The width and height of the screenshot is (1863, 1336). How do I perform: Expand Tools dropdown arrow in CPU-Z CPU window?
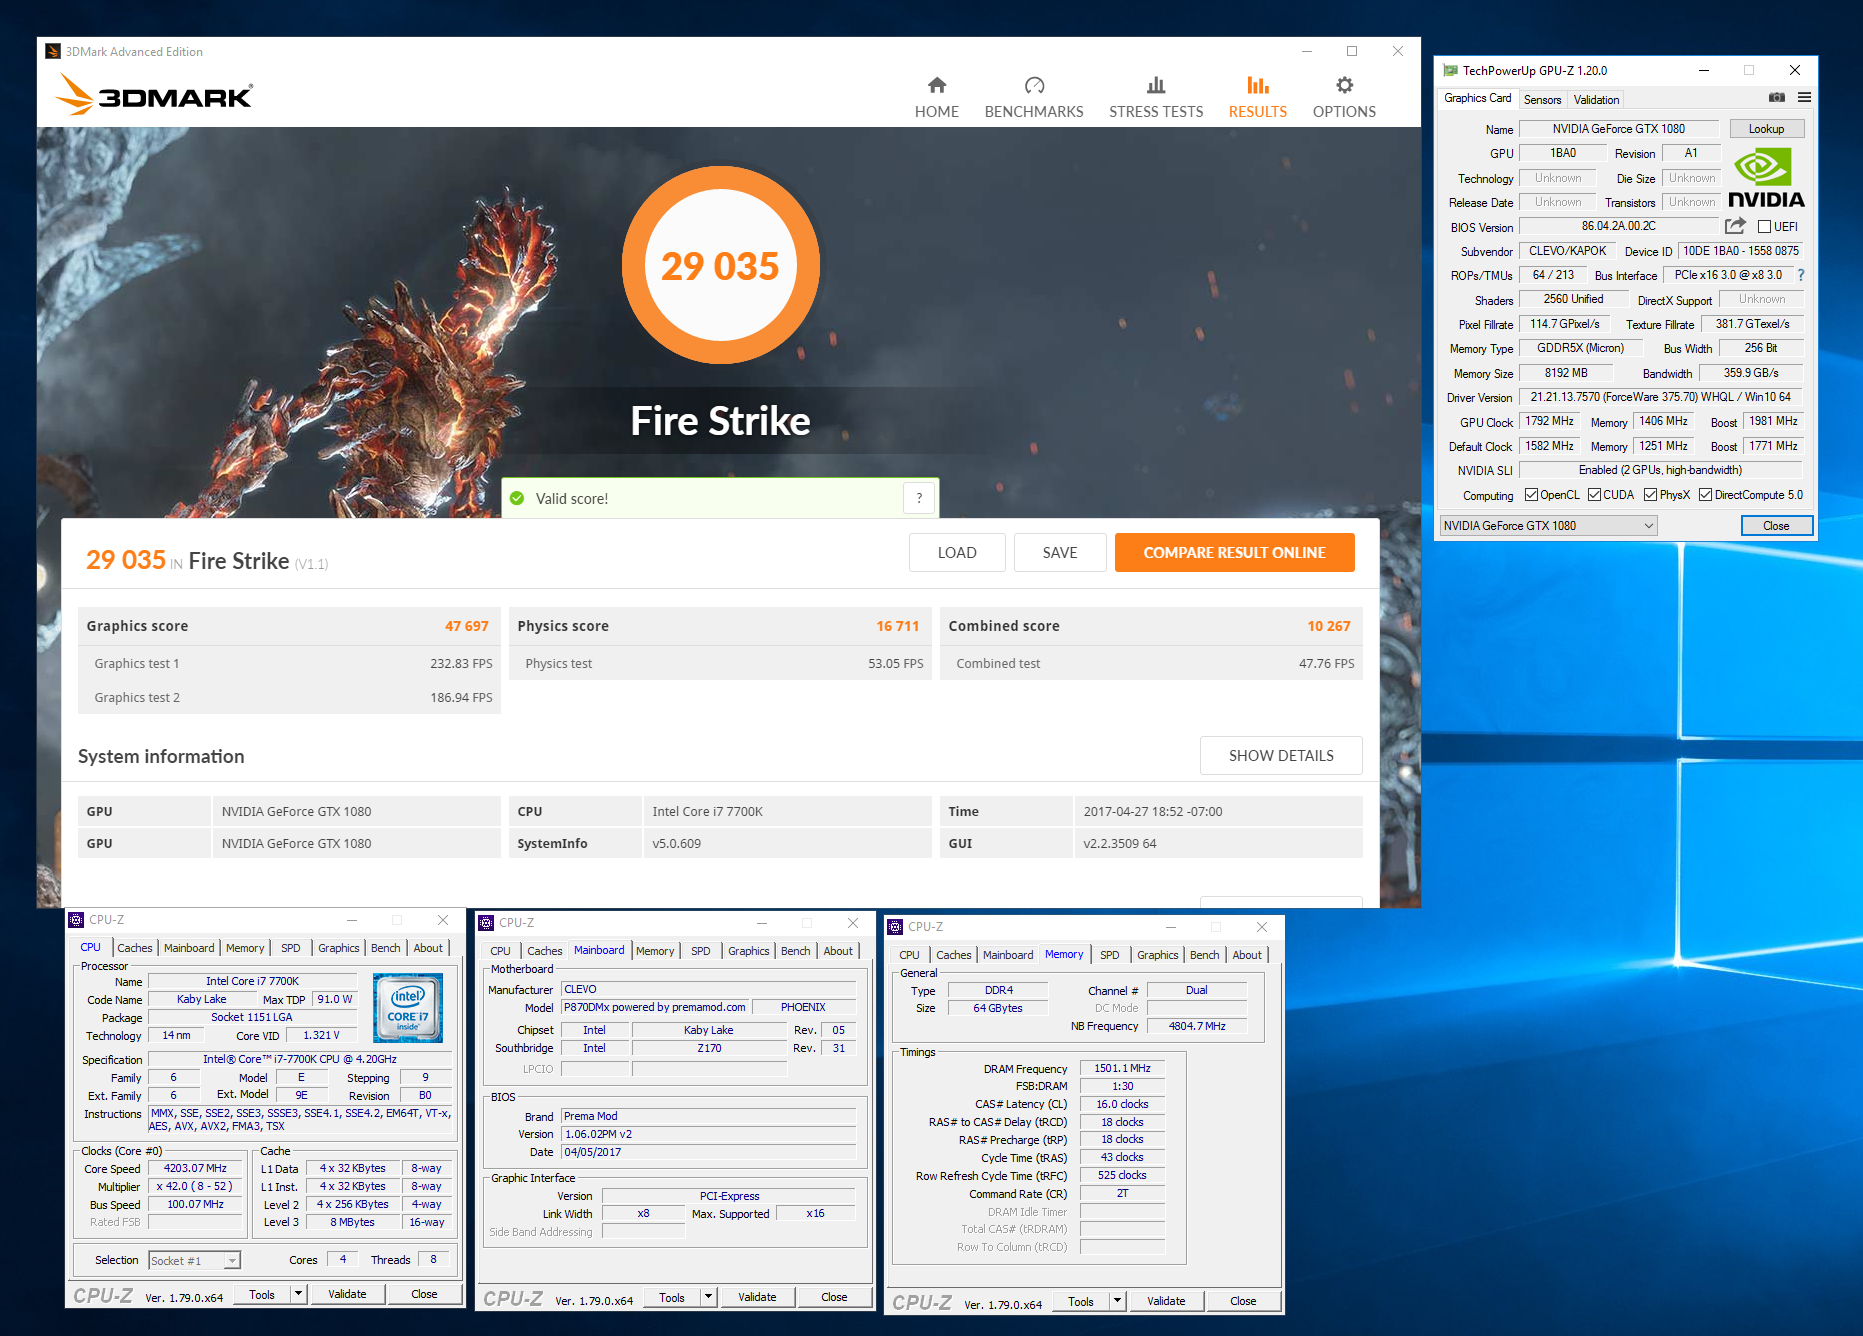point(298,1294)
